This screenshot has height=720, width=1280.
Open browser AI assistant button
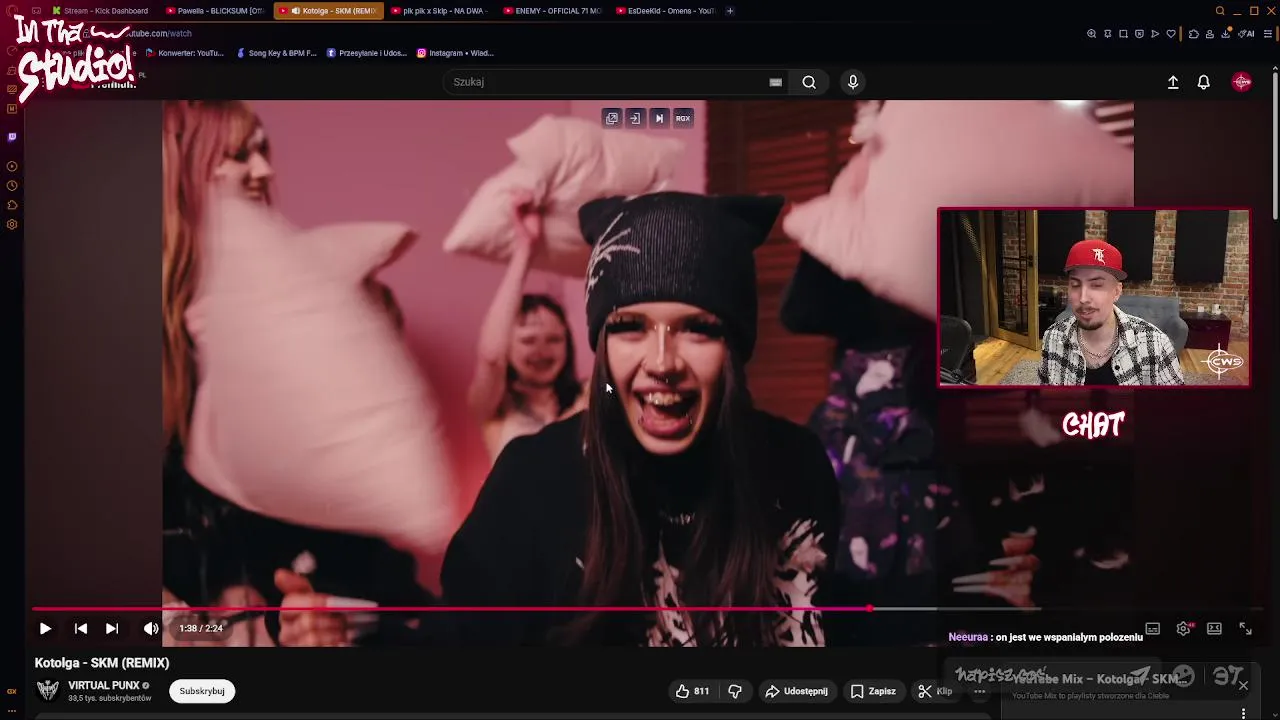(x=1246, y=34)
